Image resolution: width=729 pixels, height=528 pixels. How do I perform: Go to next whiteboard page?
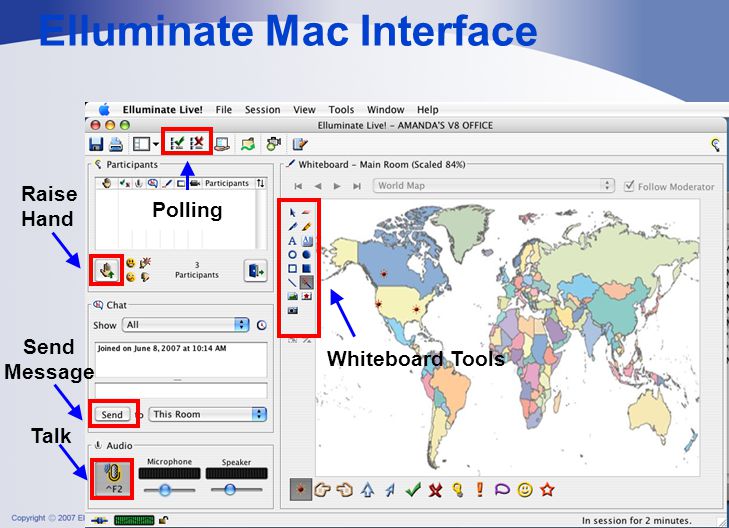click(337, 186)
